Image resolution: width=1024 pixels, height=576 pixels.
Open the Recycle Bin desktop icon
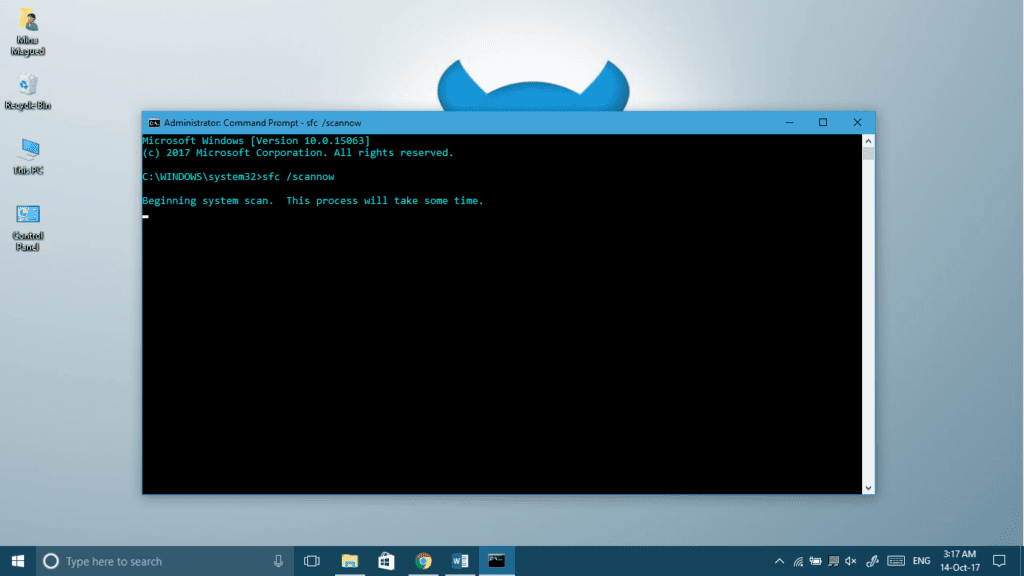28,88
